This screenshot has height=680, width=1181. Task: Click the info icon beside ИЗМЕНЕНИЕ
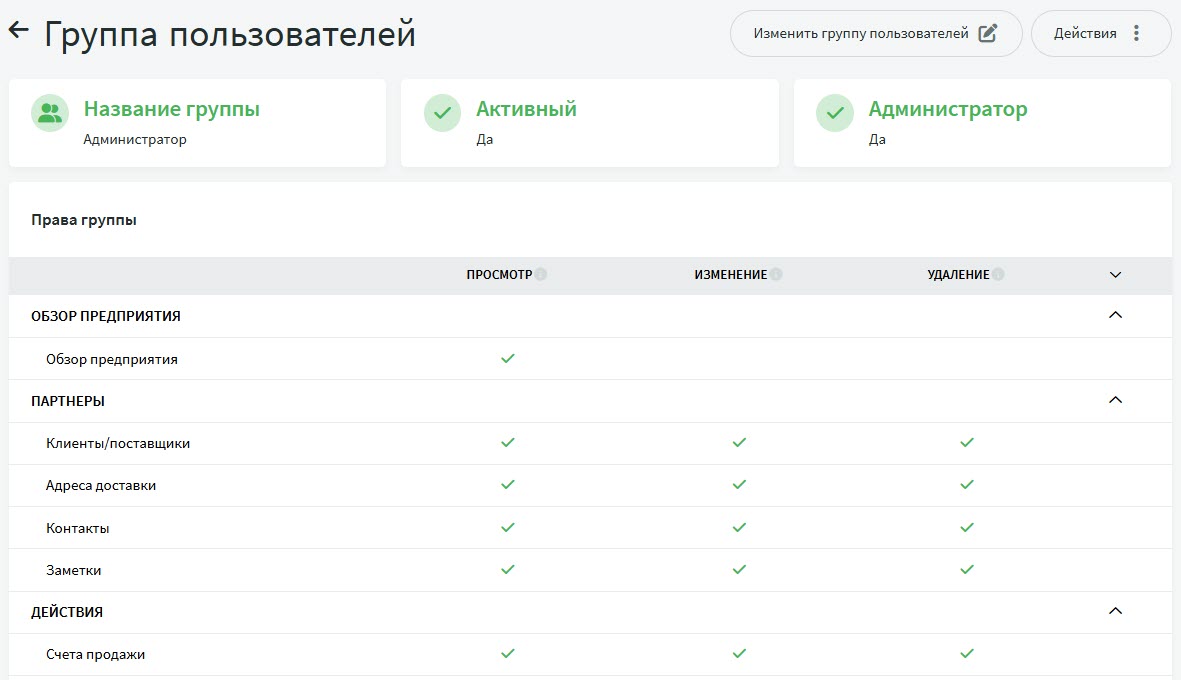pos(776,275)
